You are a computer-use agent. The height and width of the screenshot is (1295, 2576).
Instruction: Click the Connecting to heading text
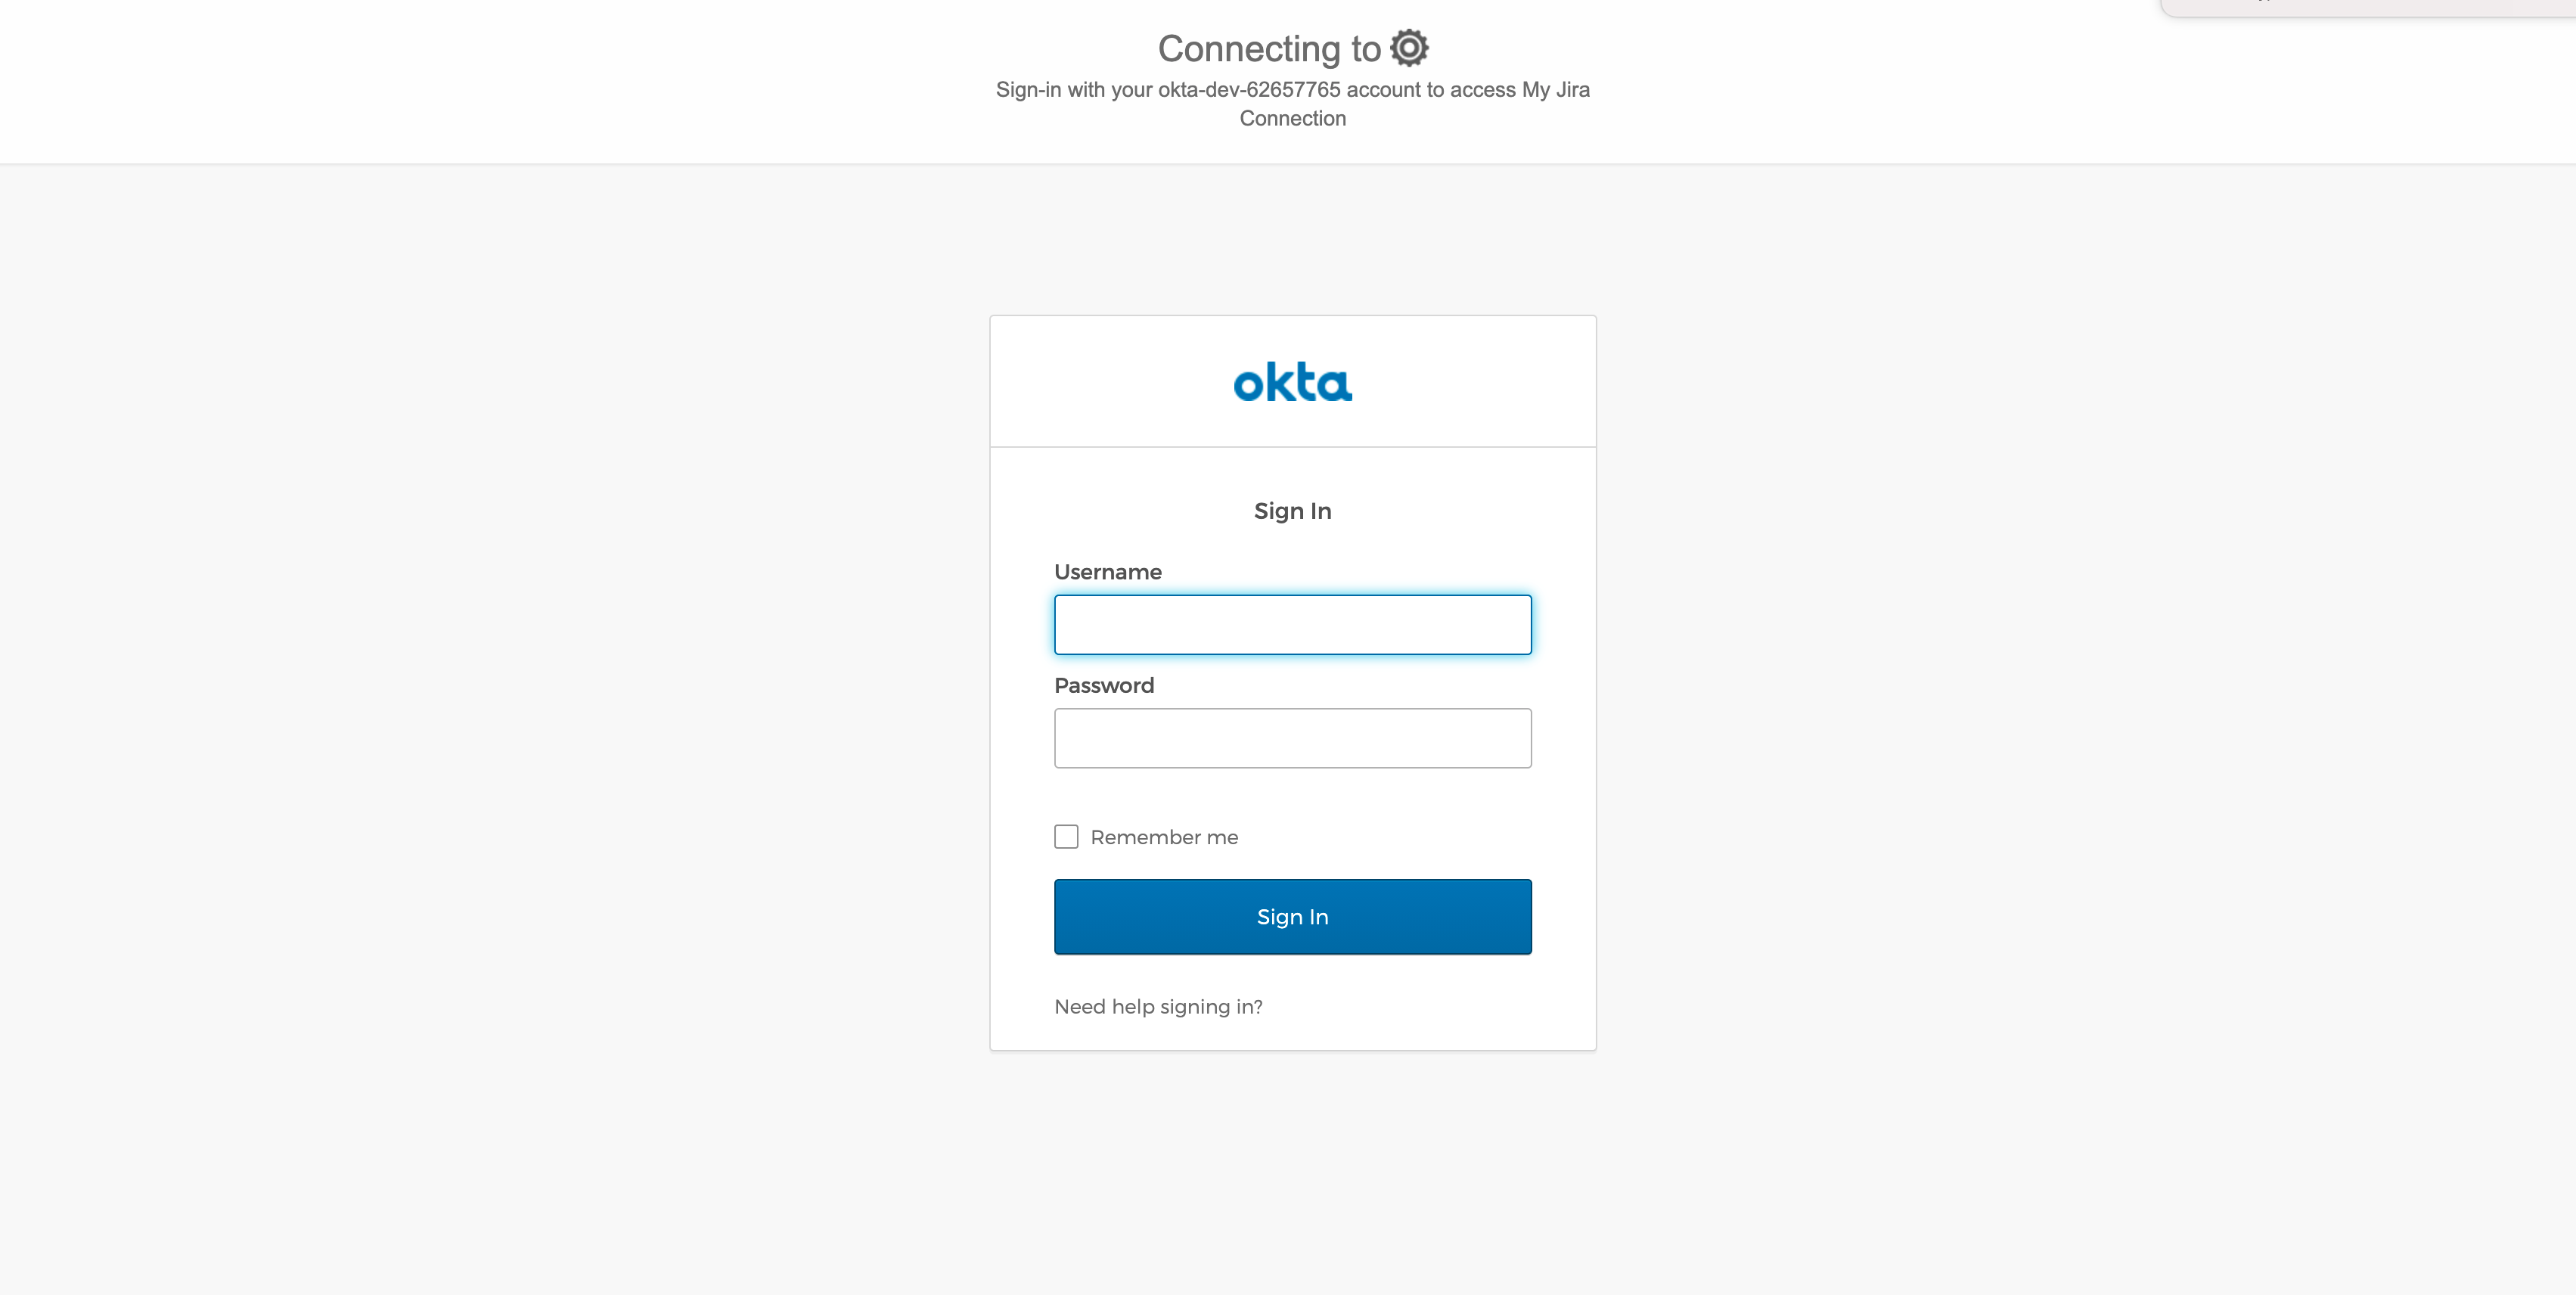[1269, 49]
